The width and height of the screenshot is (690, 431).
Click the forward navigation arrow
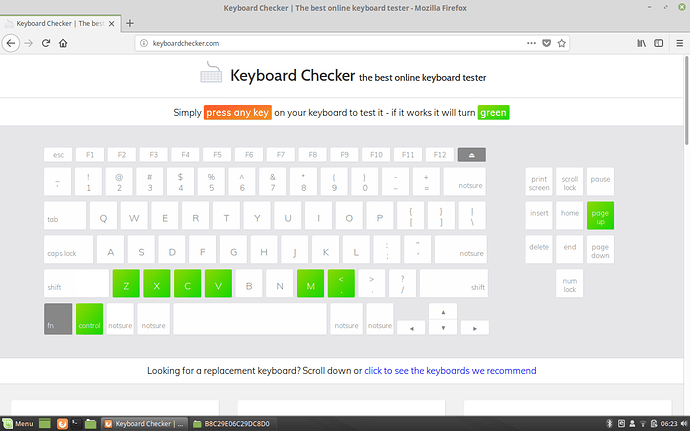pyautogui.click(x=29, y=43)
